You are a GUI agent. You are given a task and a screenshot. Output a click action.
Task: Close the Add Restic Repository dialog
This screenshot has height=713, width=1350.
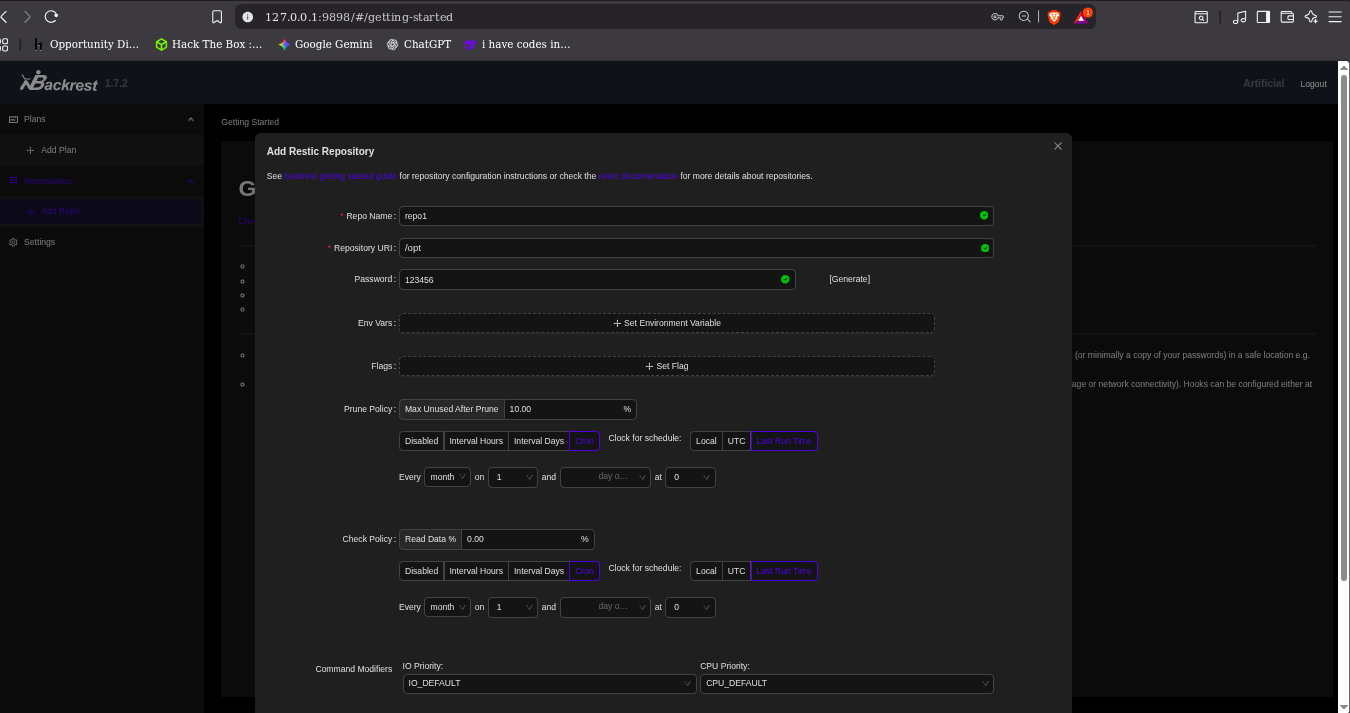1057,146
